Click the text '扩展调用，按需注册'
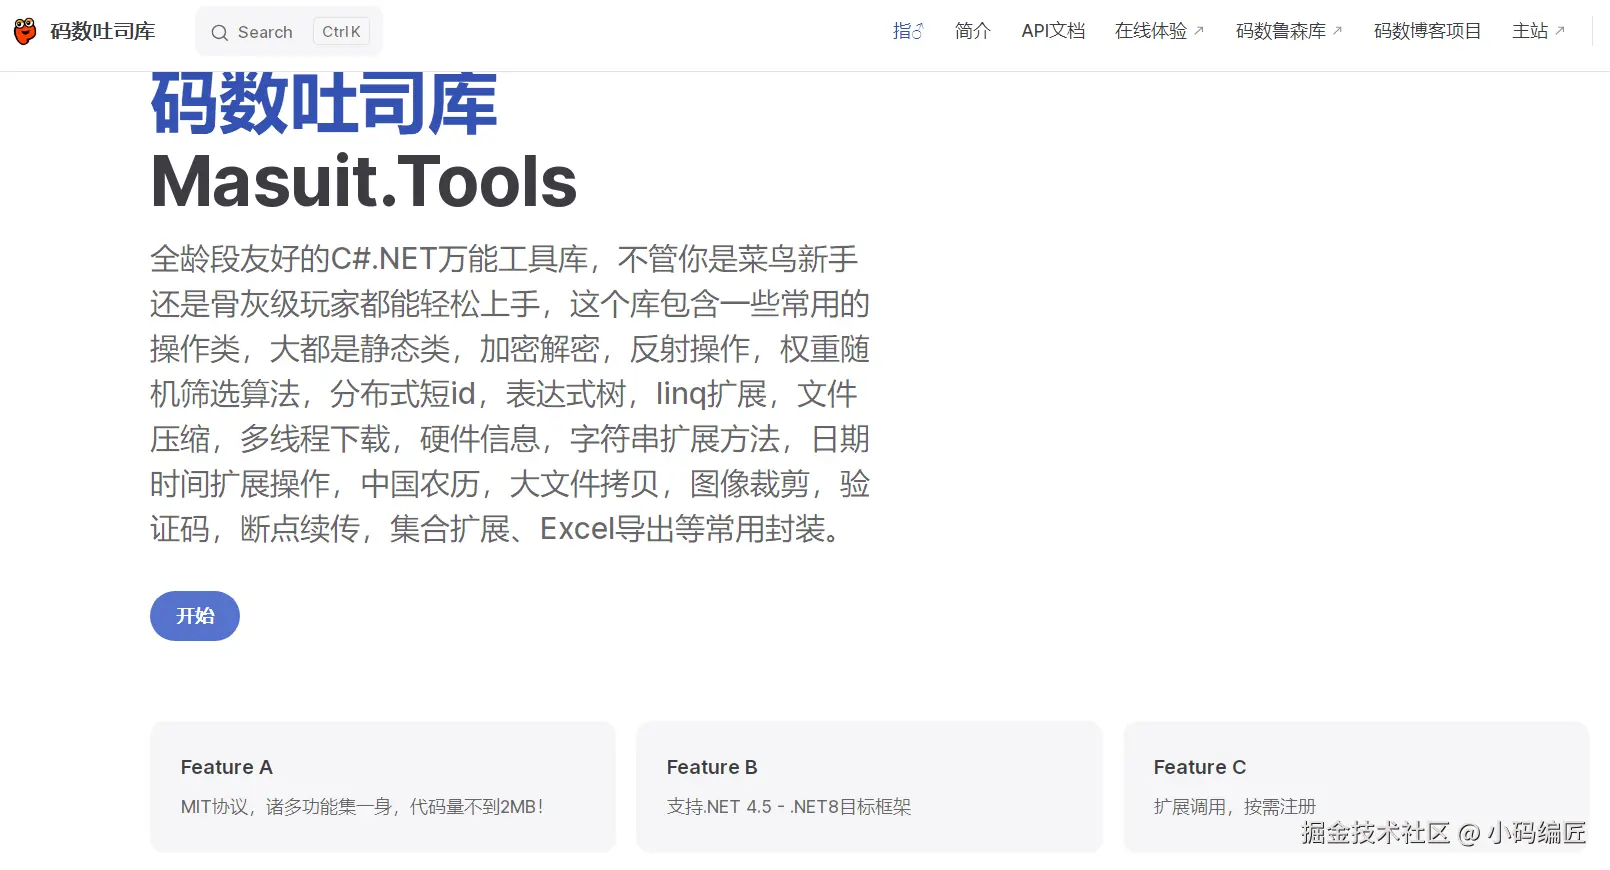Image resolution: width=1610 pixels, height=870 pixels. (1235, 807)
